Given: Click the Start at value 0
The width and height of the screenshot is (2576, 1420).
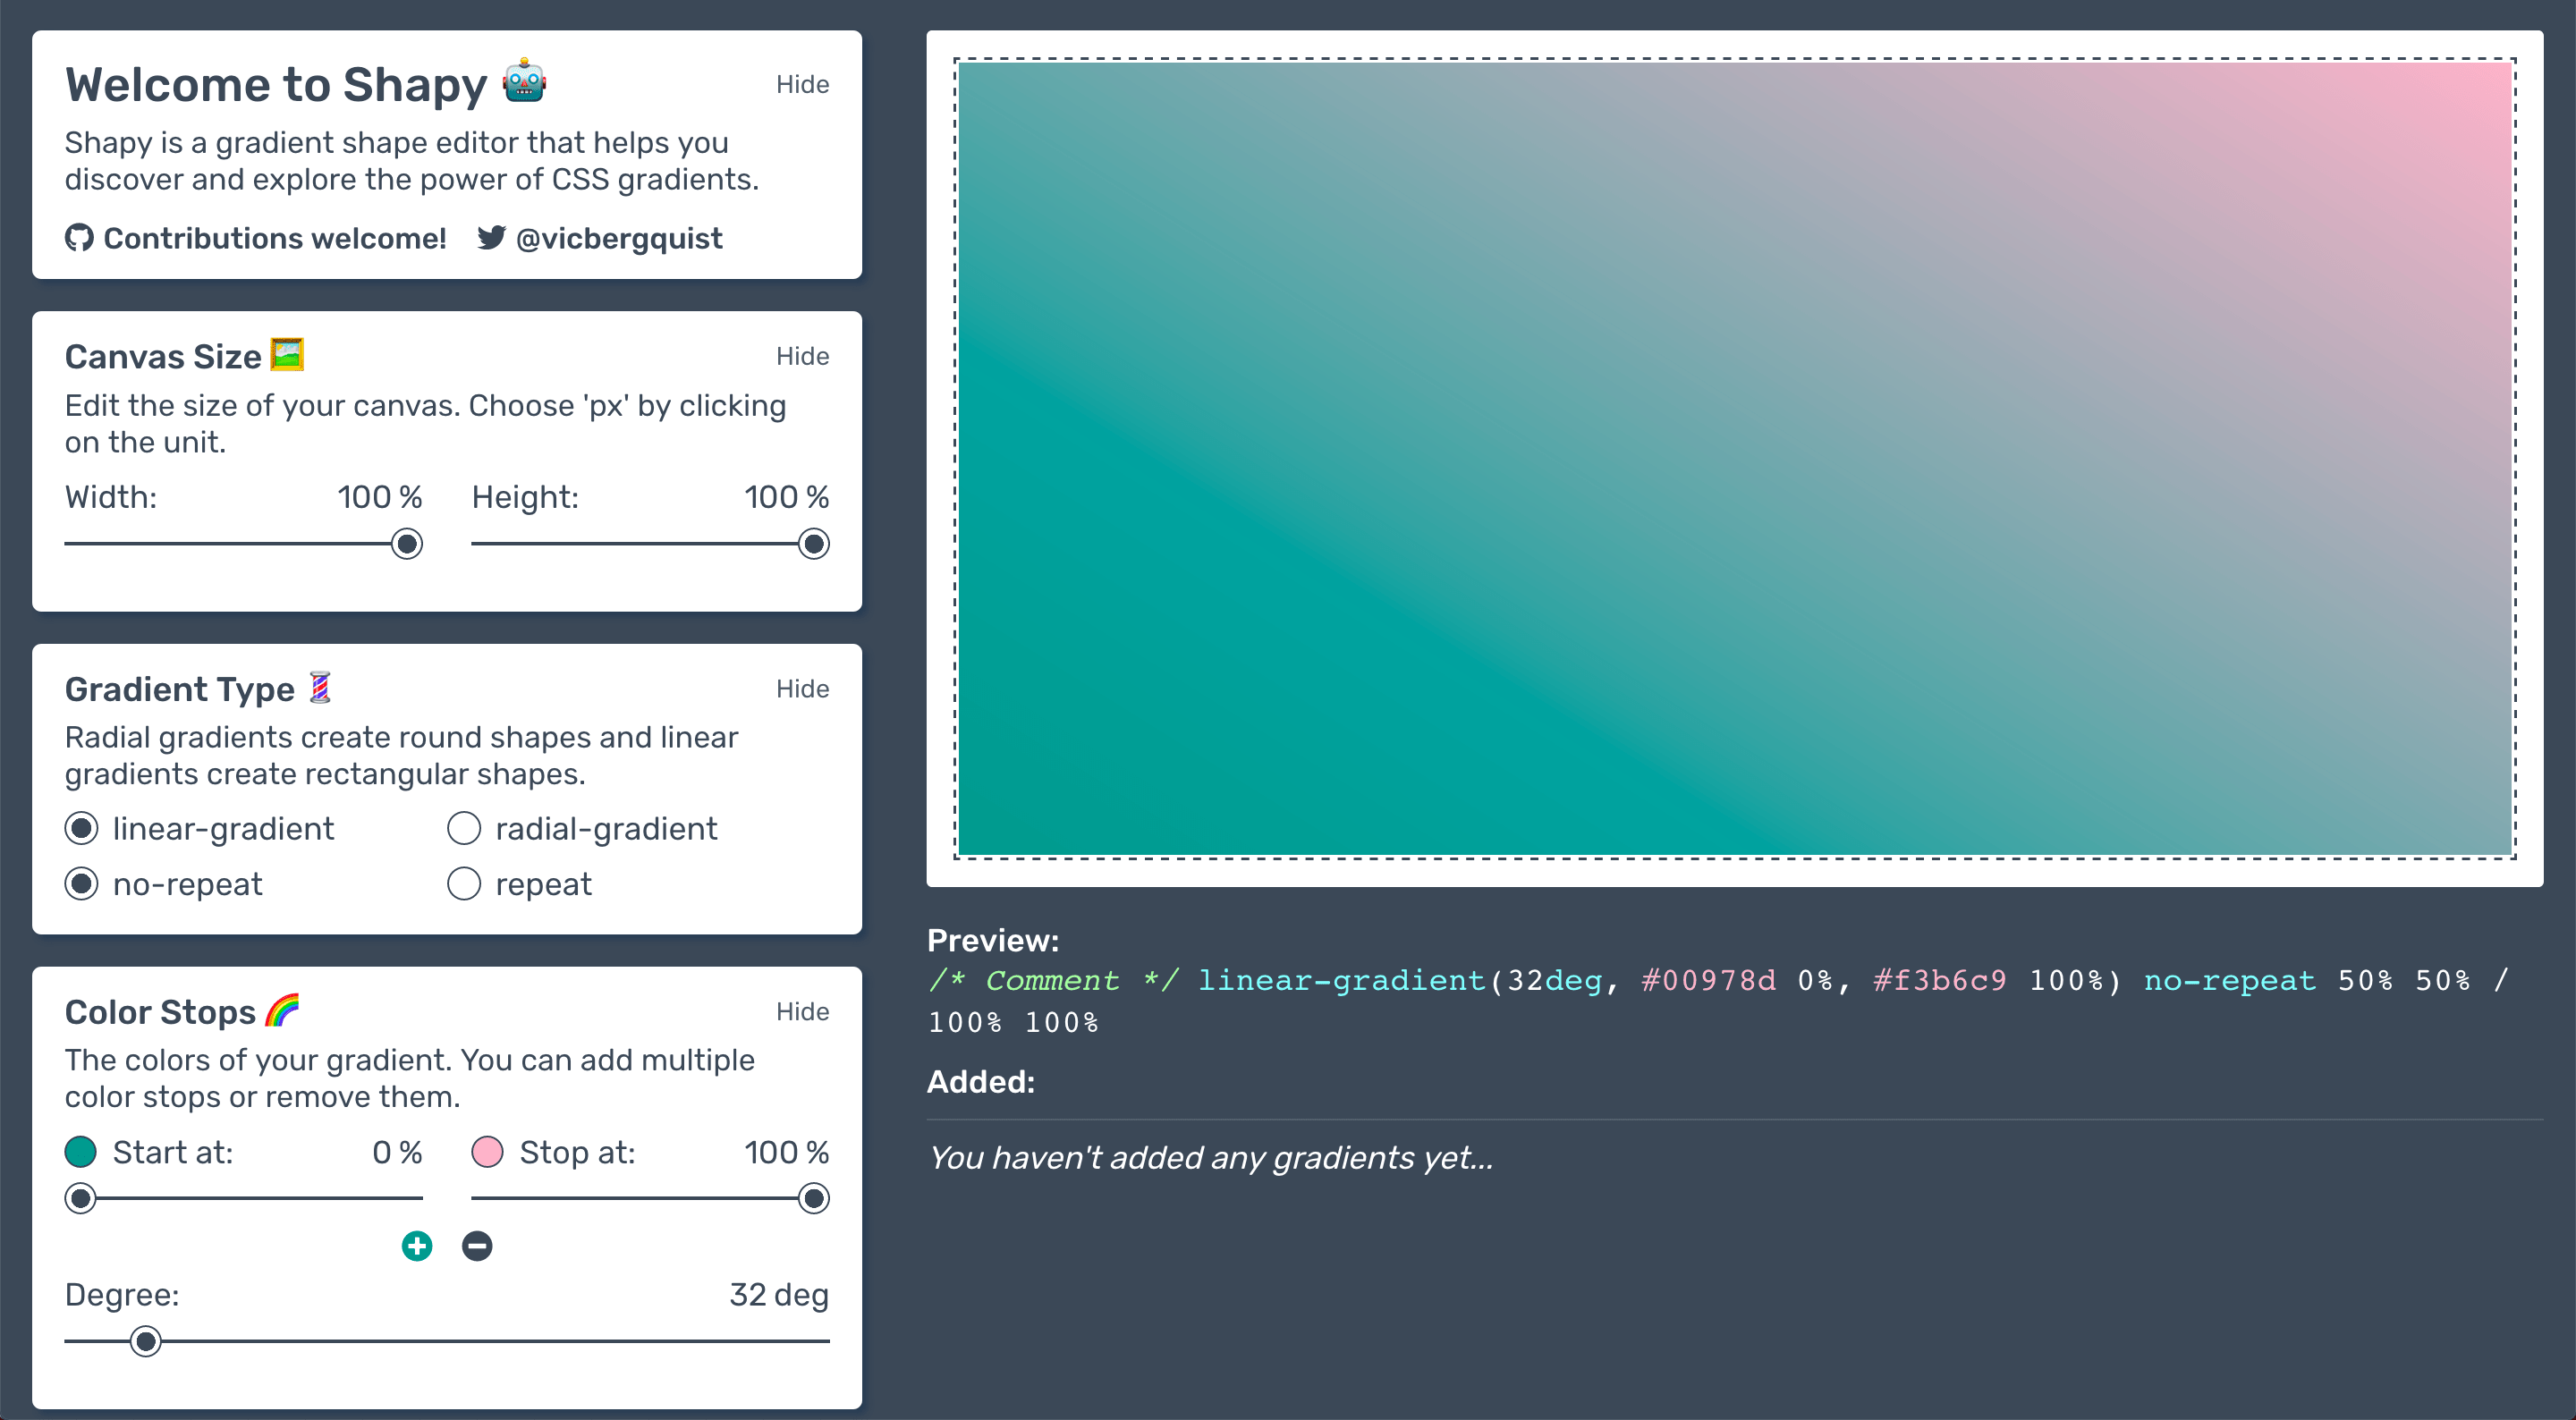Looking at the screenshot, I should click(x=382, y=1152).
